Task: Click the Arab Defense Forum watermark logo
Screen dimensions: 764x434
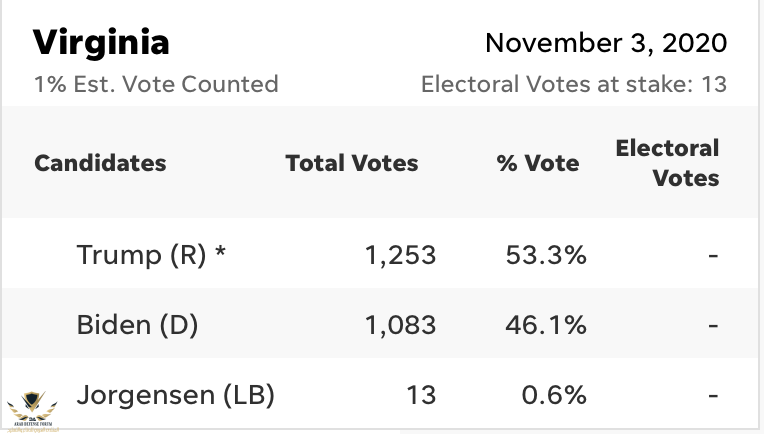Action: (30, 408)
